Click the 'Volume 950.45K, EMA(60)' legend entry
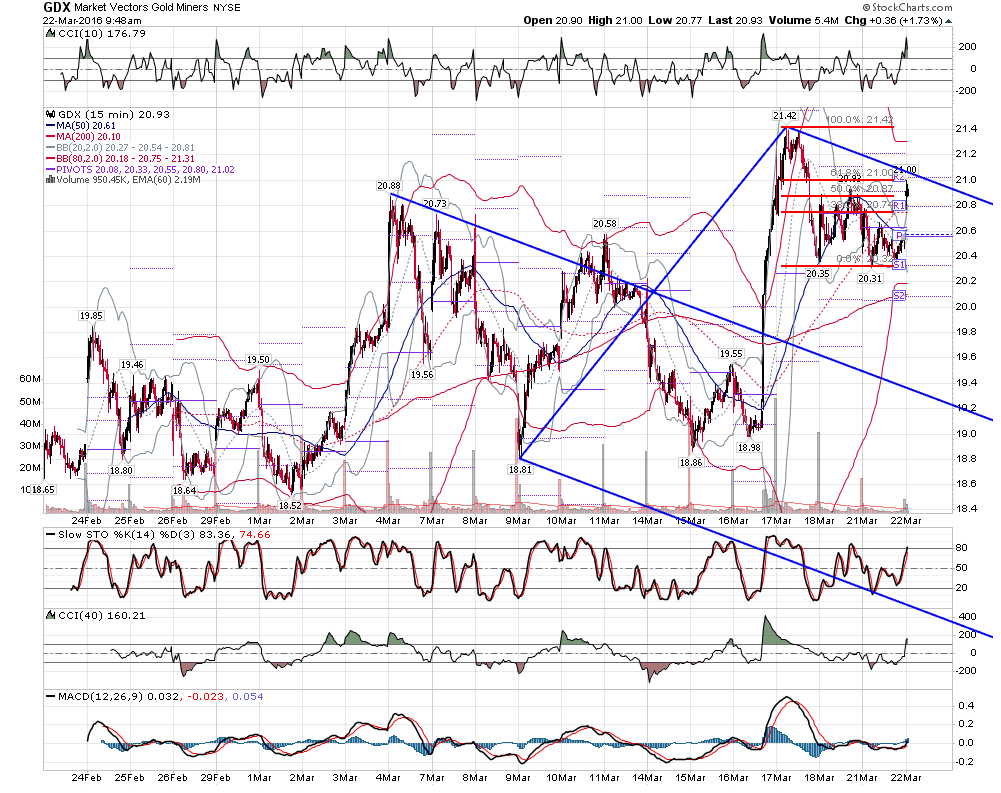Image resolution: width=1001 pixels, height=793 pixels. [123, 180]
